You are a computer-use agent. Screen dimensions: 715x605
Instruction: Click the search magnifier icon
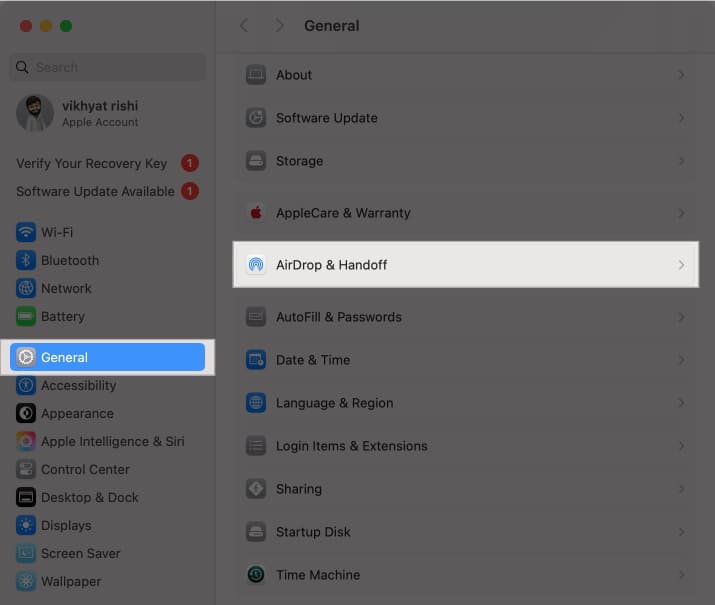click(x=22, y=67)
